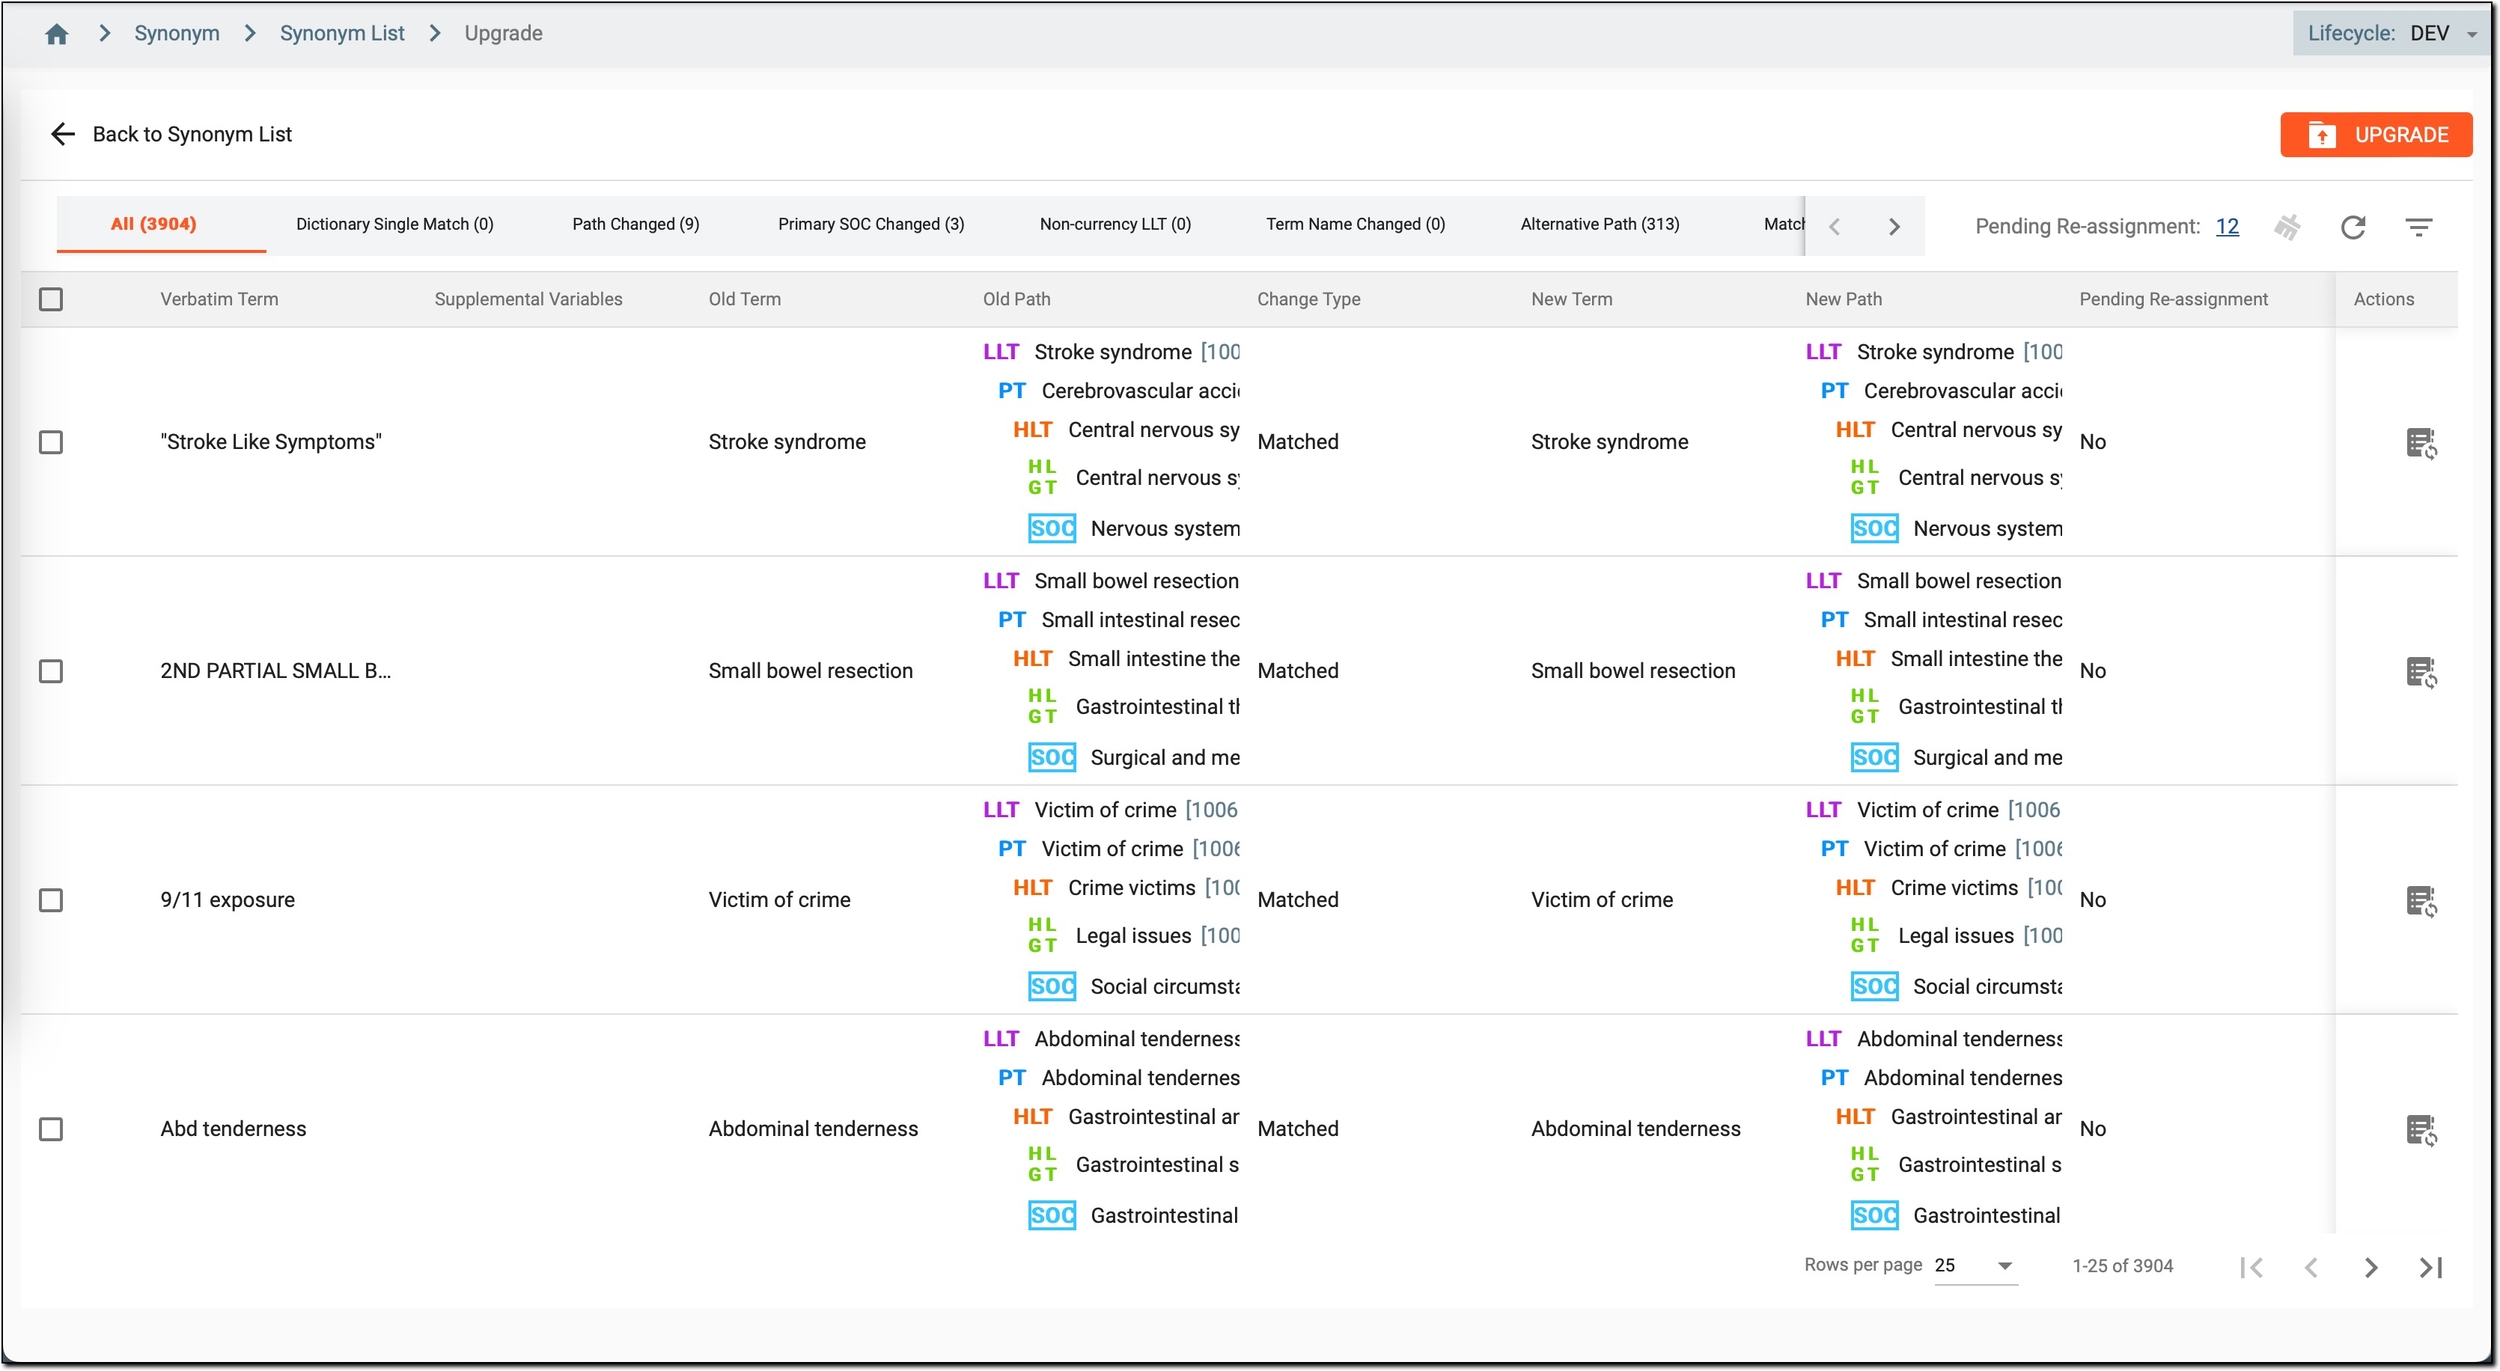This screenshot has width=2500, height=1371.
Task: Click the LLT badge in Victim of crime new path
Action: click(x=1823, y=810)
